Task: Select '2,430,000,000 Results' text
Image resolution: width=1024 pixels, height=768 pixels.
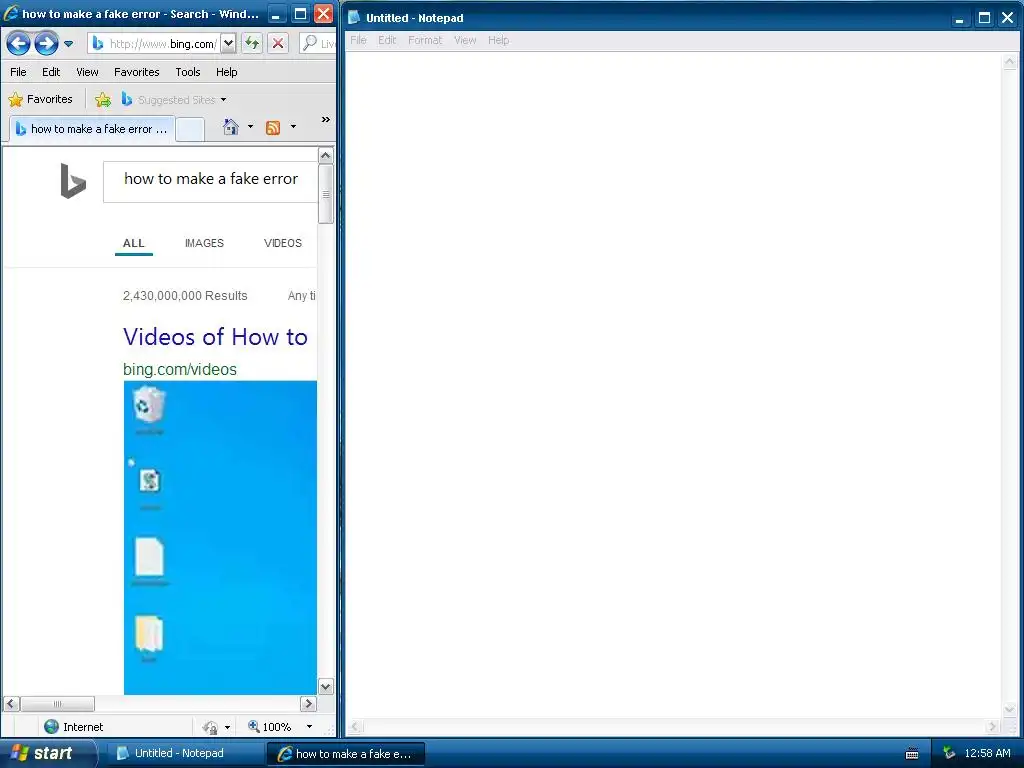Action: [185, 296]
